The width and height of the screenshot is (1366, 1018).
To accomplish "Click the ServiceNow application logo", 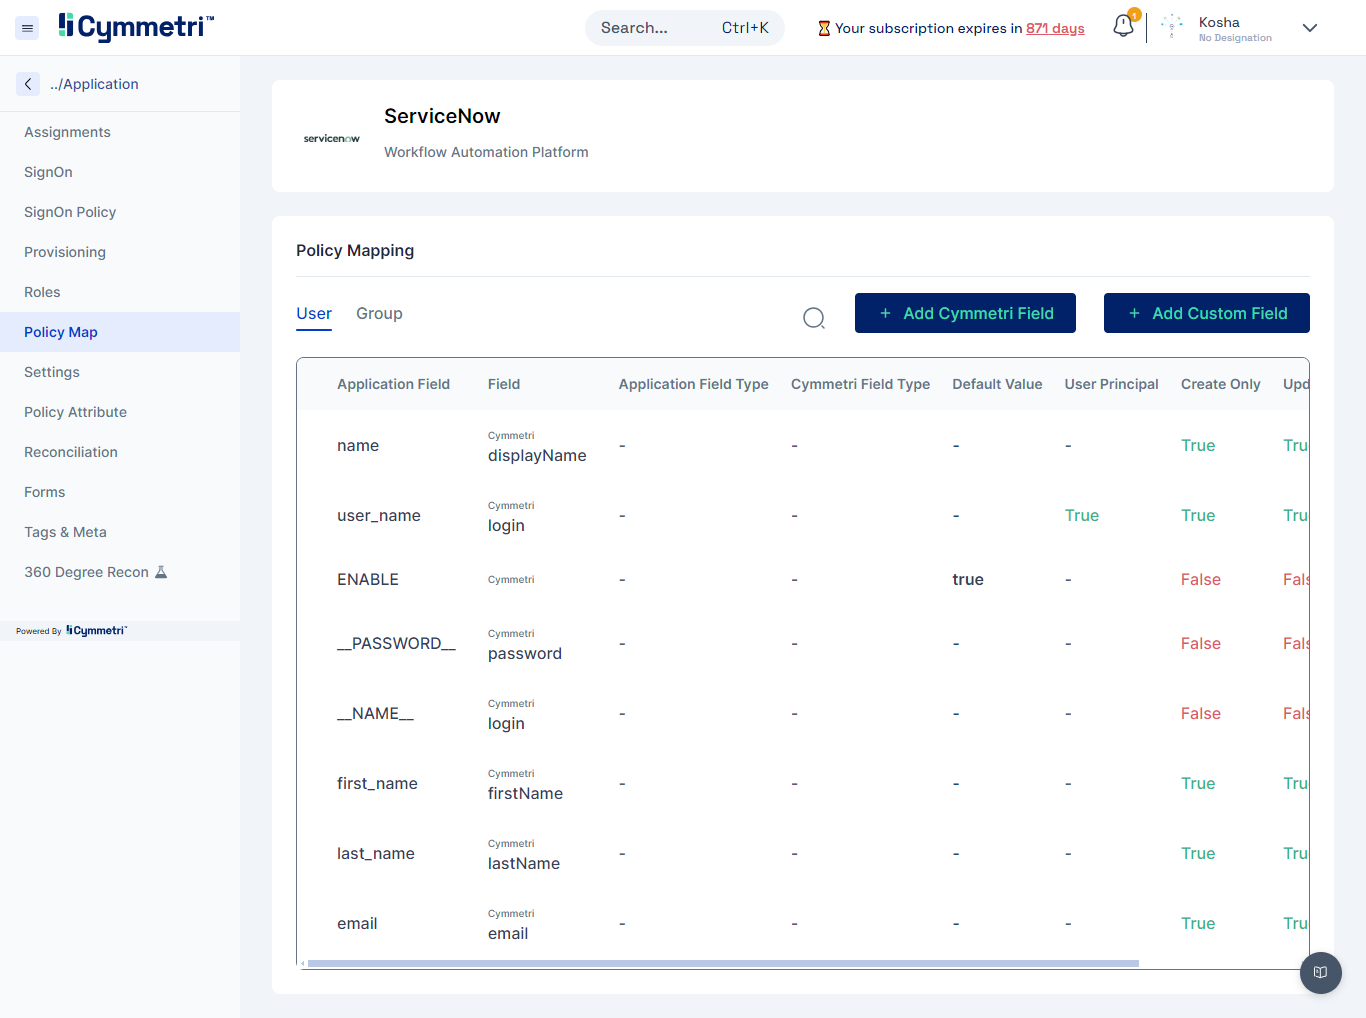I will pyautogui.click(x=331, y=139).
